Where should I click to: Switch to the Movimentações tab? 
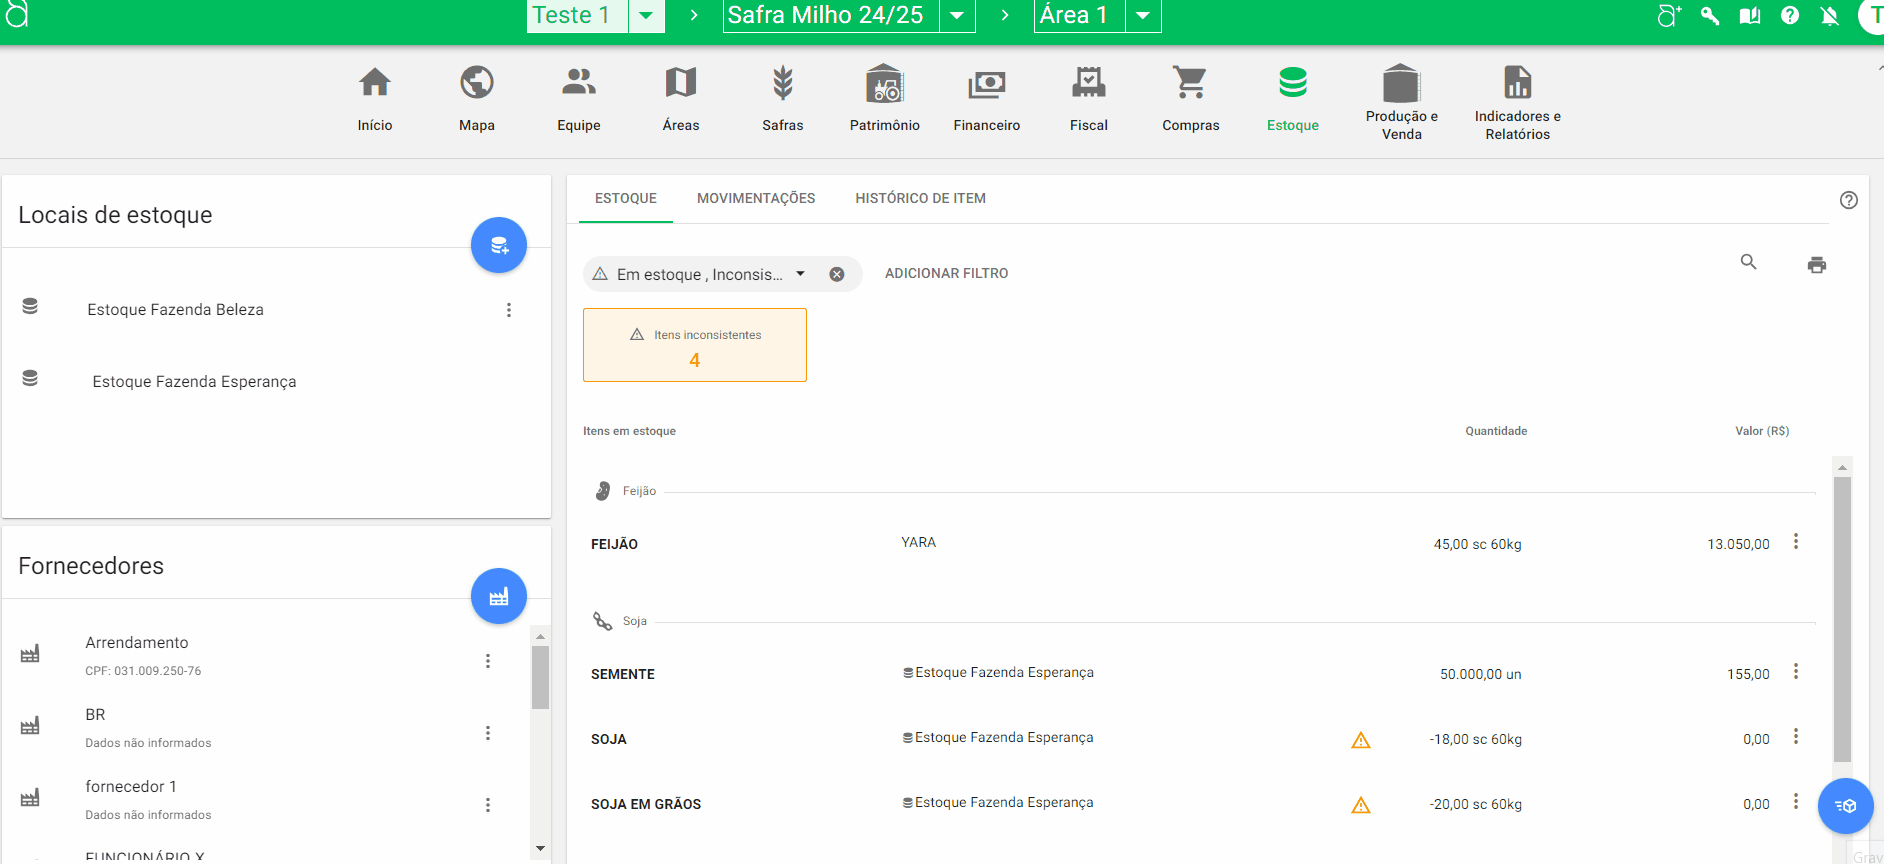755,198
